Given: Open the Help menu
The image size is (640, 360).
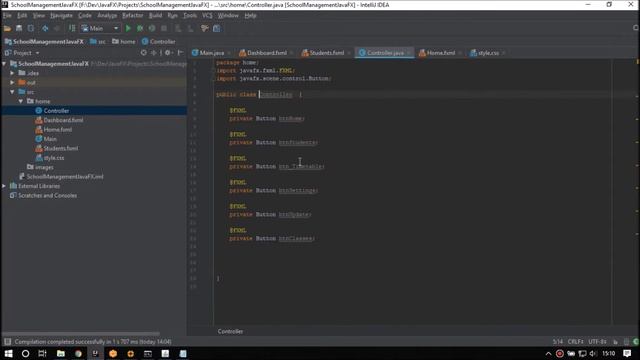Looking at the screenshot, I should tap(250, 16).
